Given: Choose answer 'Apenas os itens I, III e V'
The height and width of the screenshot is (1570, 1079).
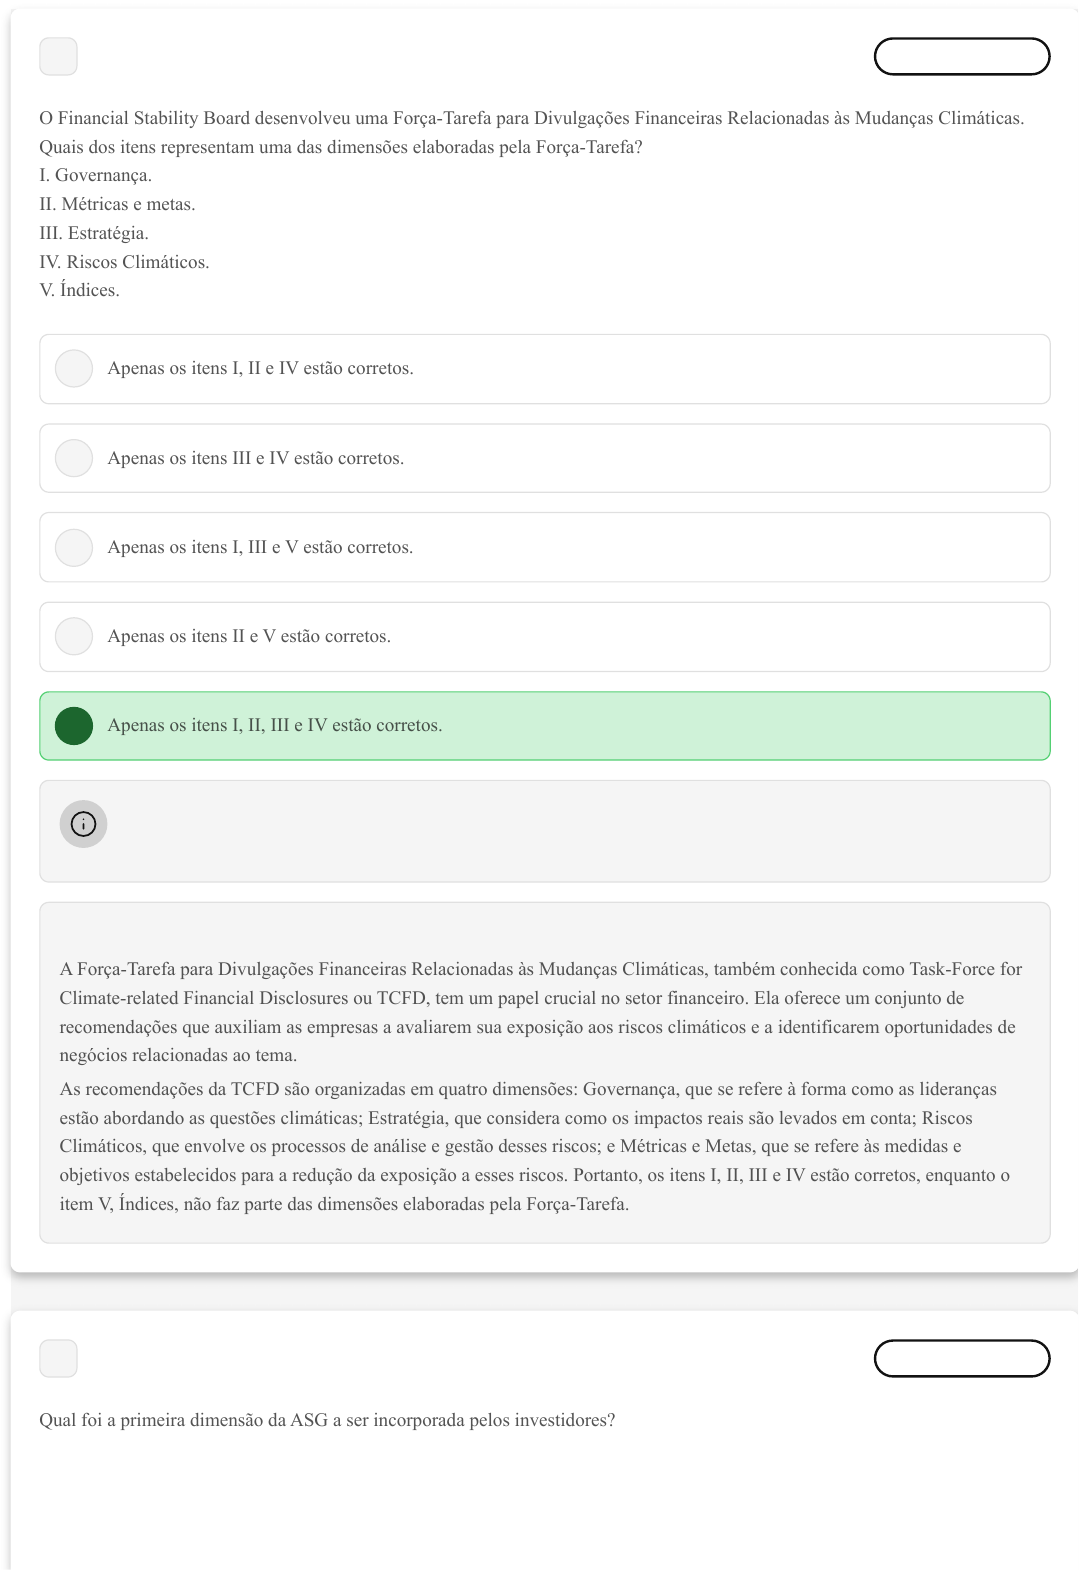Looking at the screenshot, I should point(545,547).
